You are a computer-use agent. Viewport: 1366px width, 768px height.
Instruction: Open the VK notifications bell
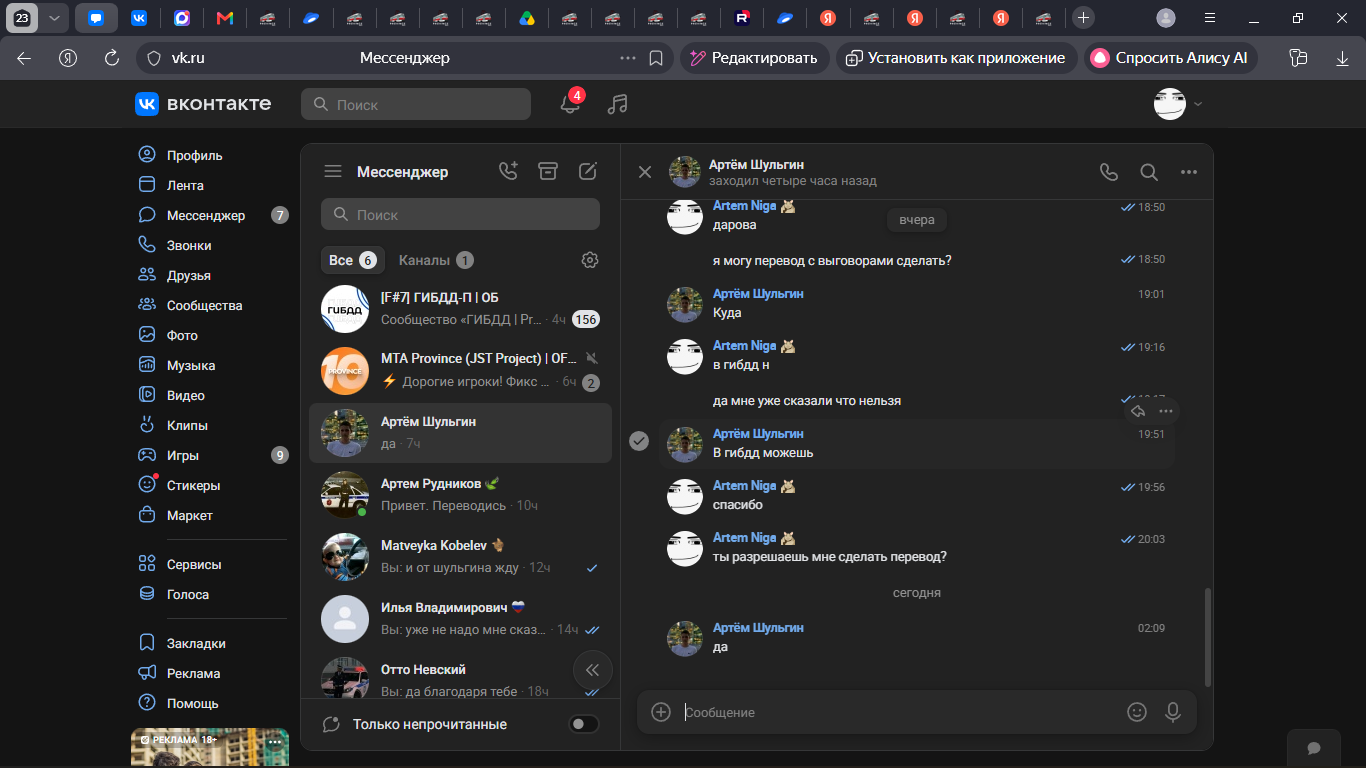pos(570,104)
